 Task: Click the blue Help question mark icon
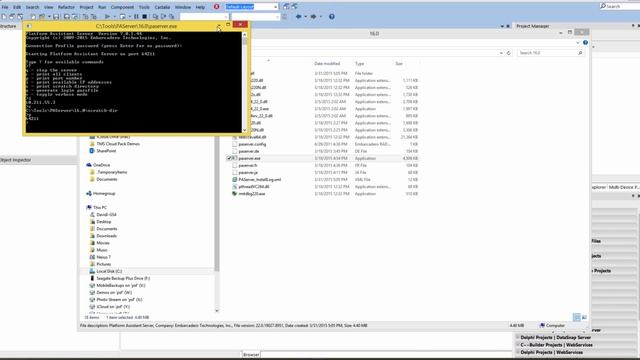332,16
